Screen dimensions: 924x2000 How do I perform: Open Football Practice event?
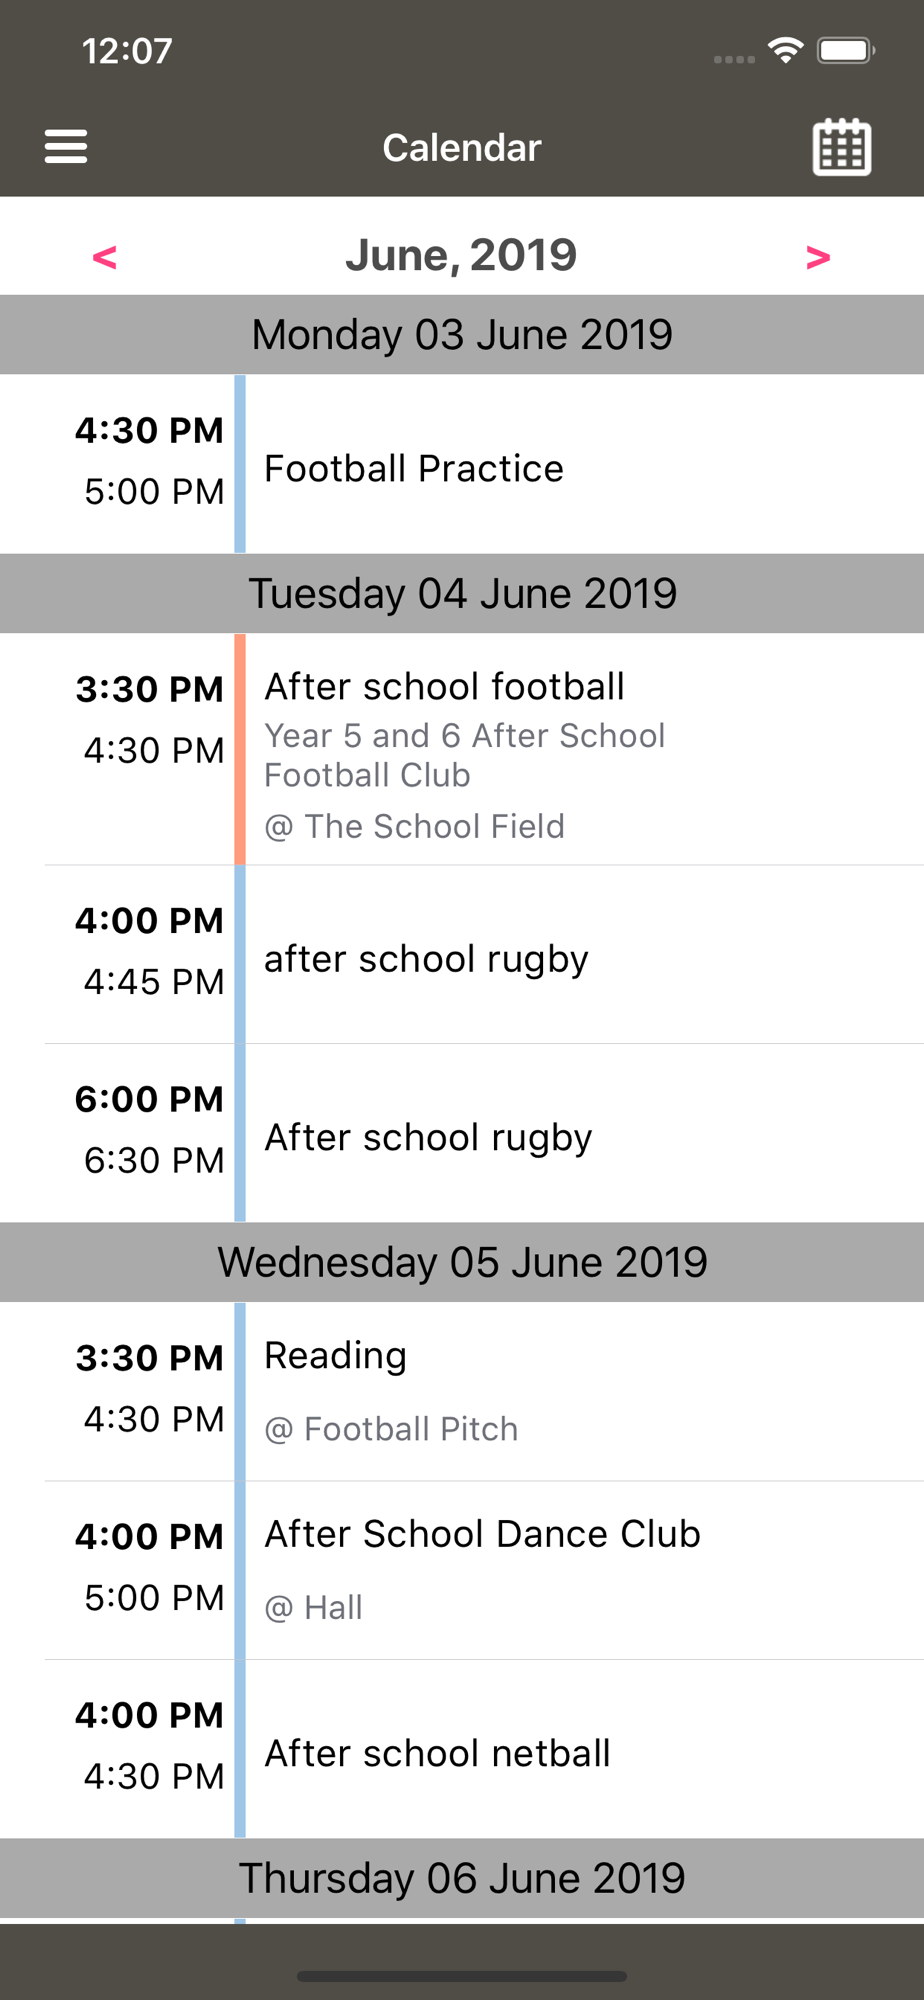coord(414,468)
